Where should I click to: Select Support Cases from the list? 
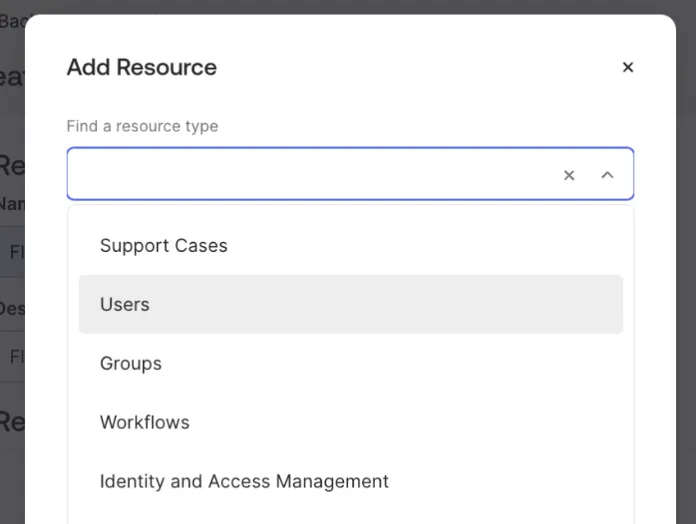pyautogui.click(x=351, y=245)
